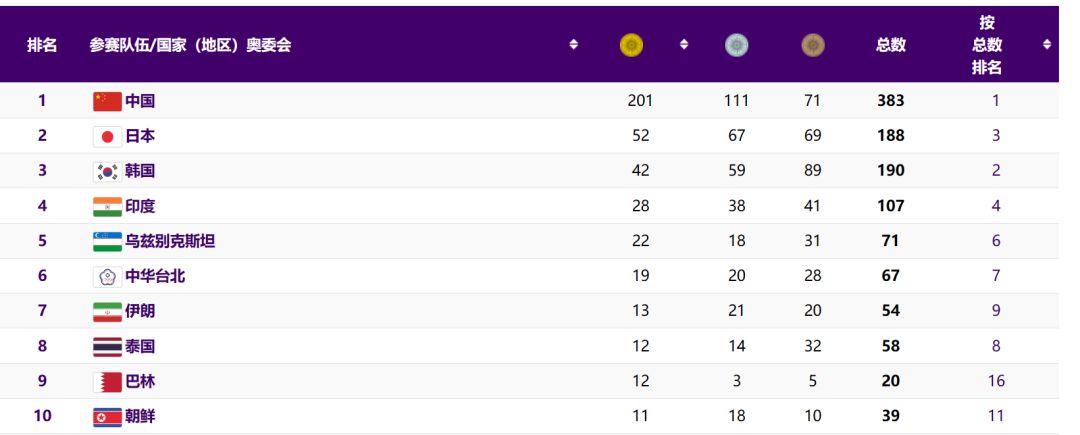The height and width of the screenshot is (435, 1080).
Task: Click the bronze medal icon header
Action: (x=813, y=45)
